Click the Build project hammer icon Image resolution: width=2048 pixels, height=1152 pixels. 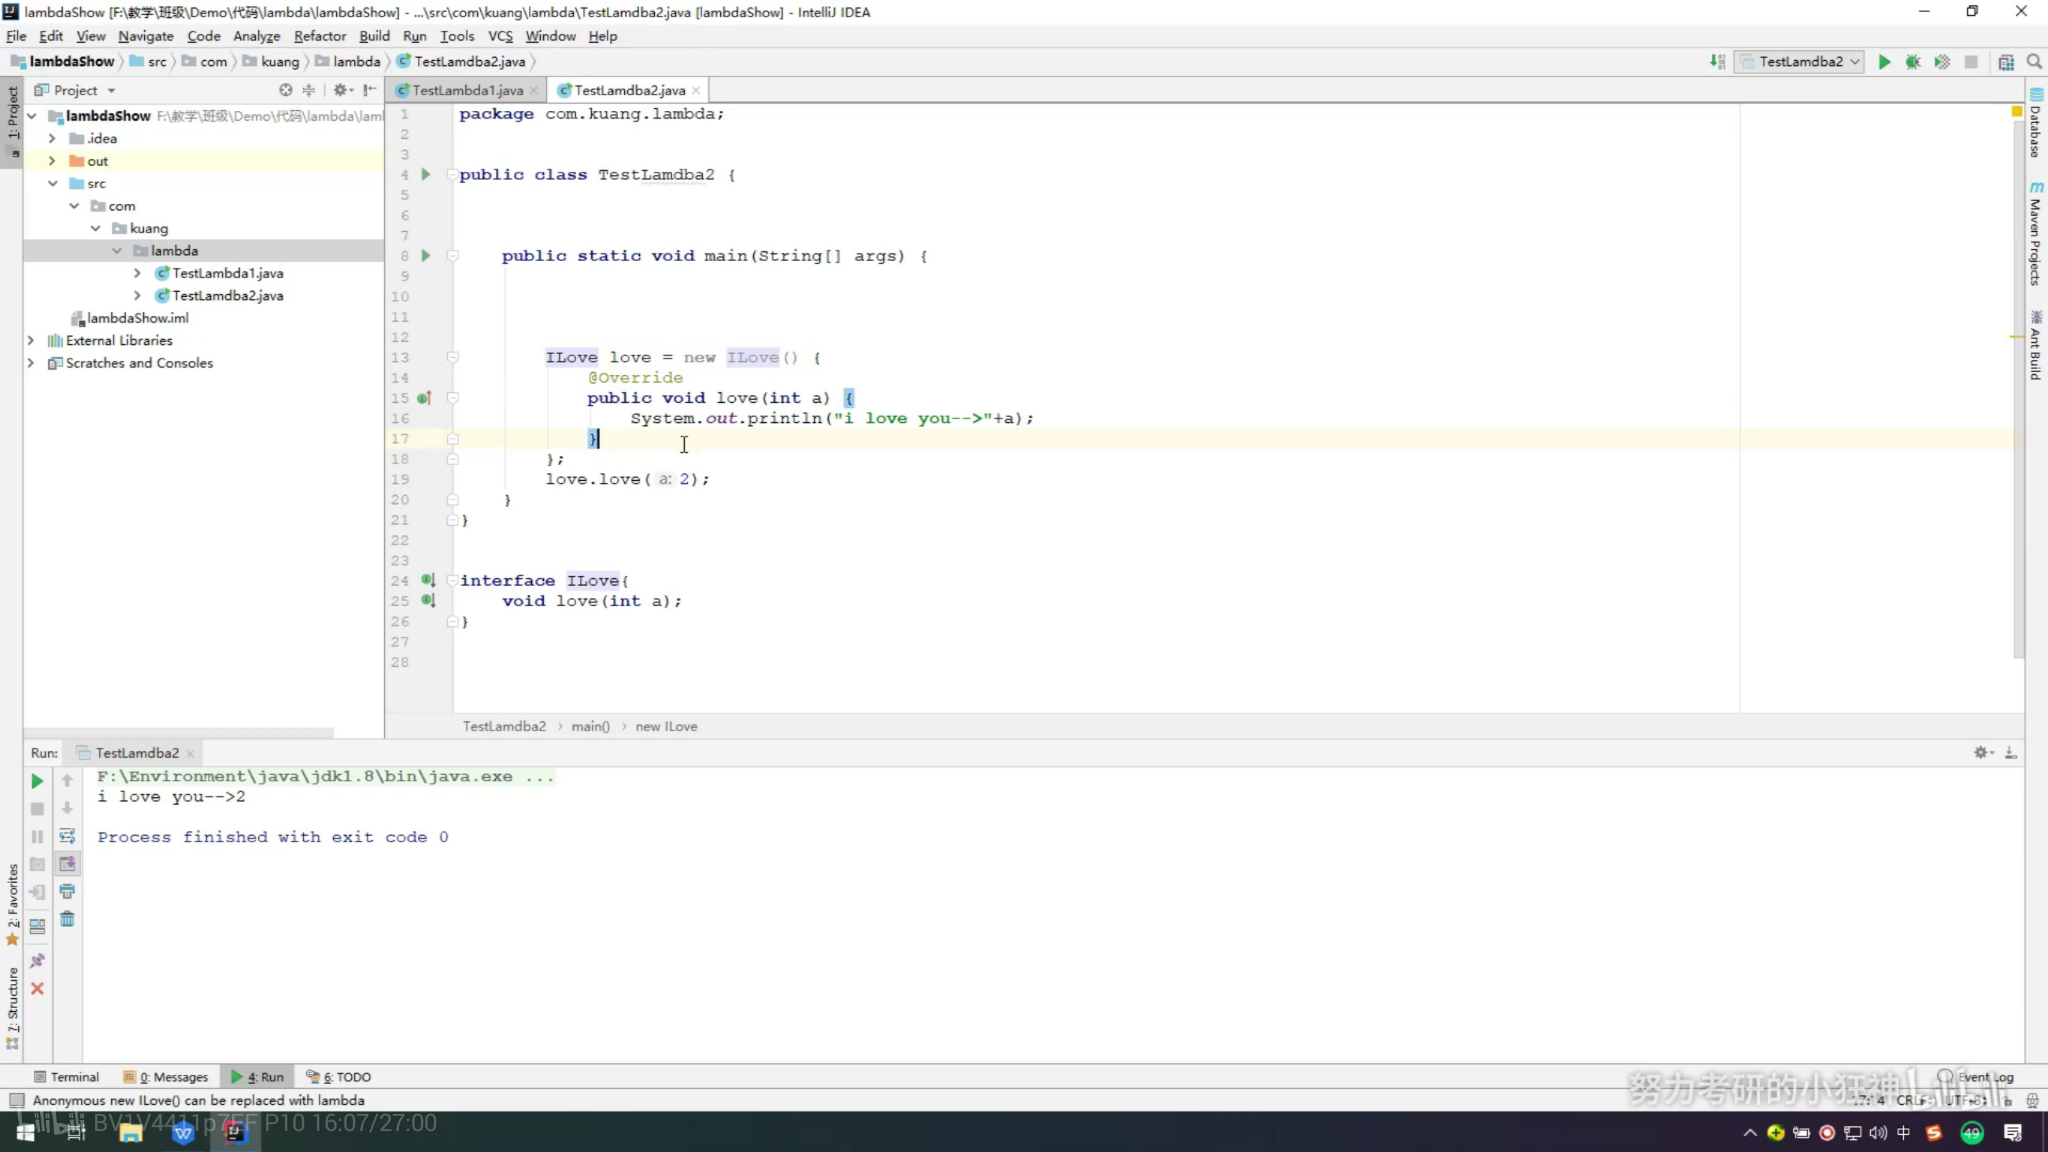pos(1717,62)
